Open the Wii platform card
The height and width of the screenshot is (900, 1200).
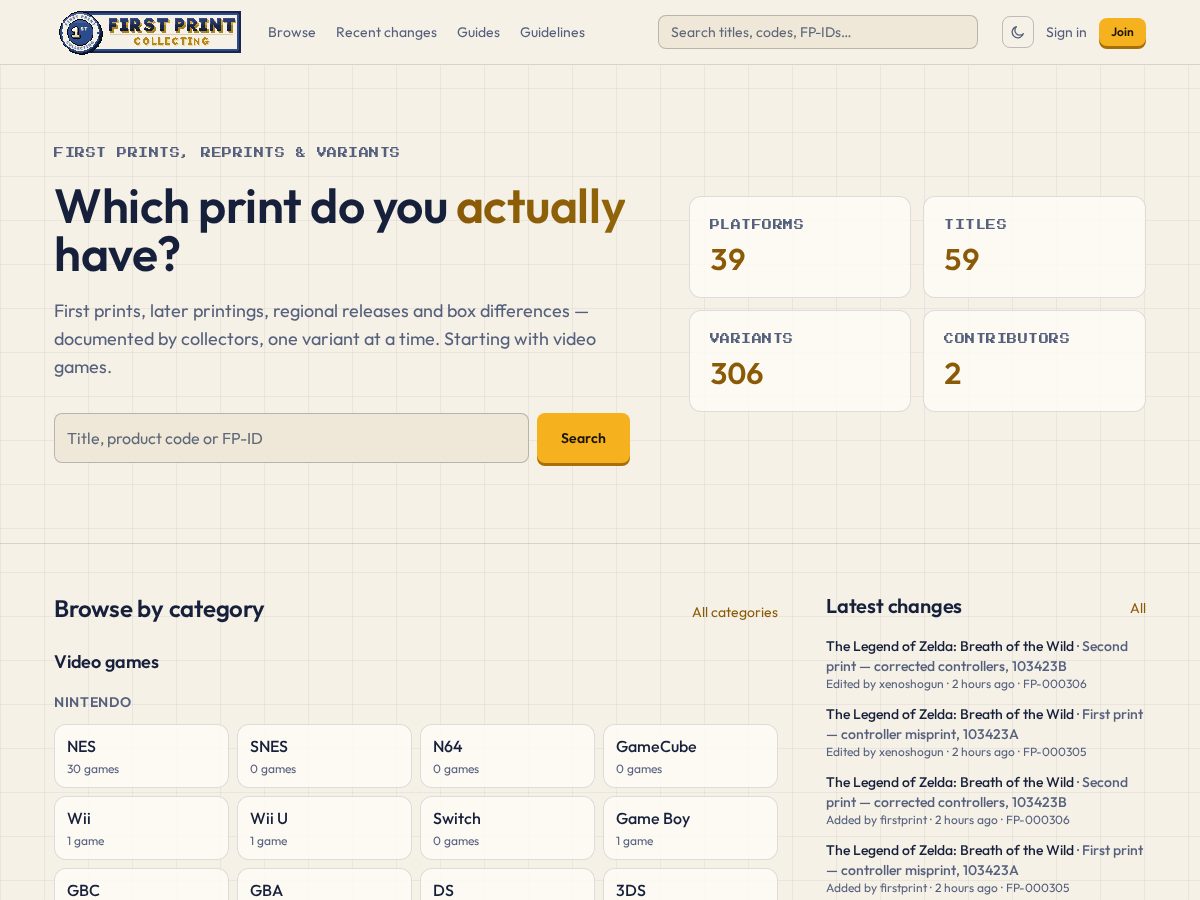click(141, 828)
